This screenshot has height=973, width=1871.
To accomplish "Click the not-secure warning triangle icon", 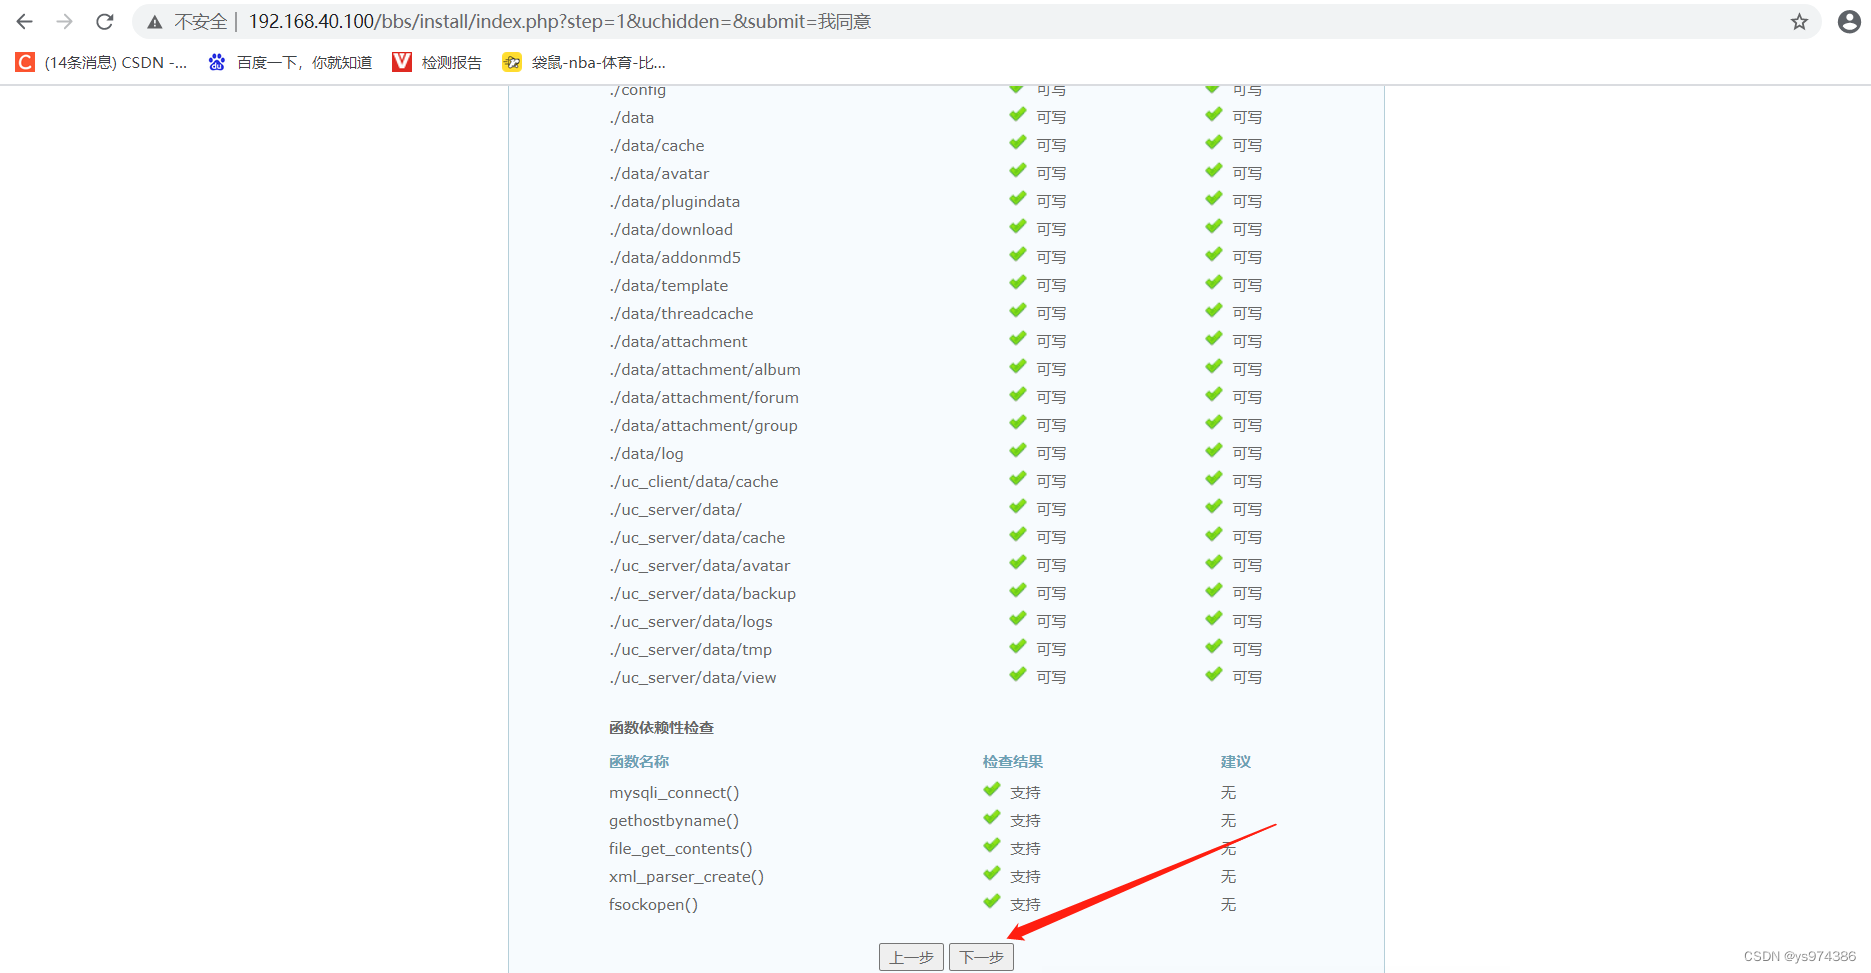I will [155, 22].
